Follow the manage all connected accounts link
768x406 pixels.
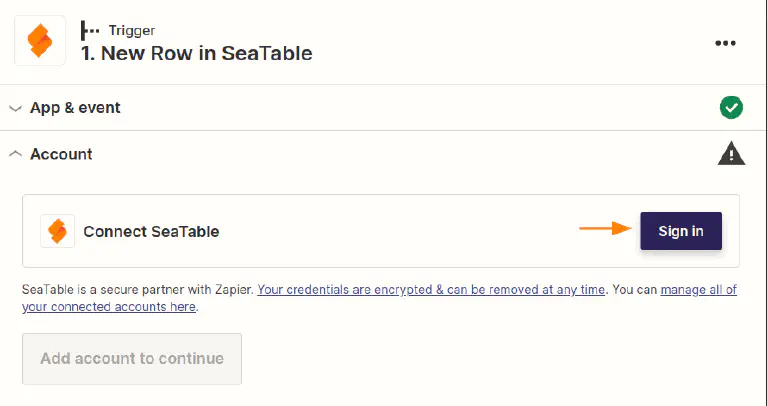(x=698, y=290)
